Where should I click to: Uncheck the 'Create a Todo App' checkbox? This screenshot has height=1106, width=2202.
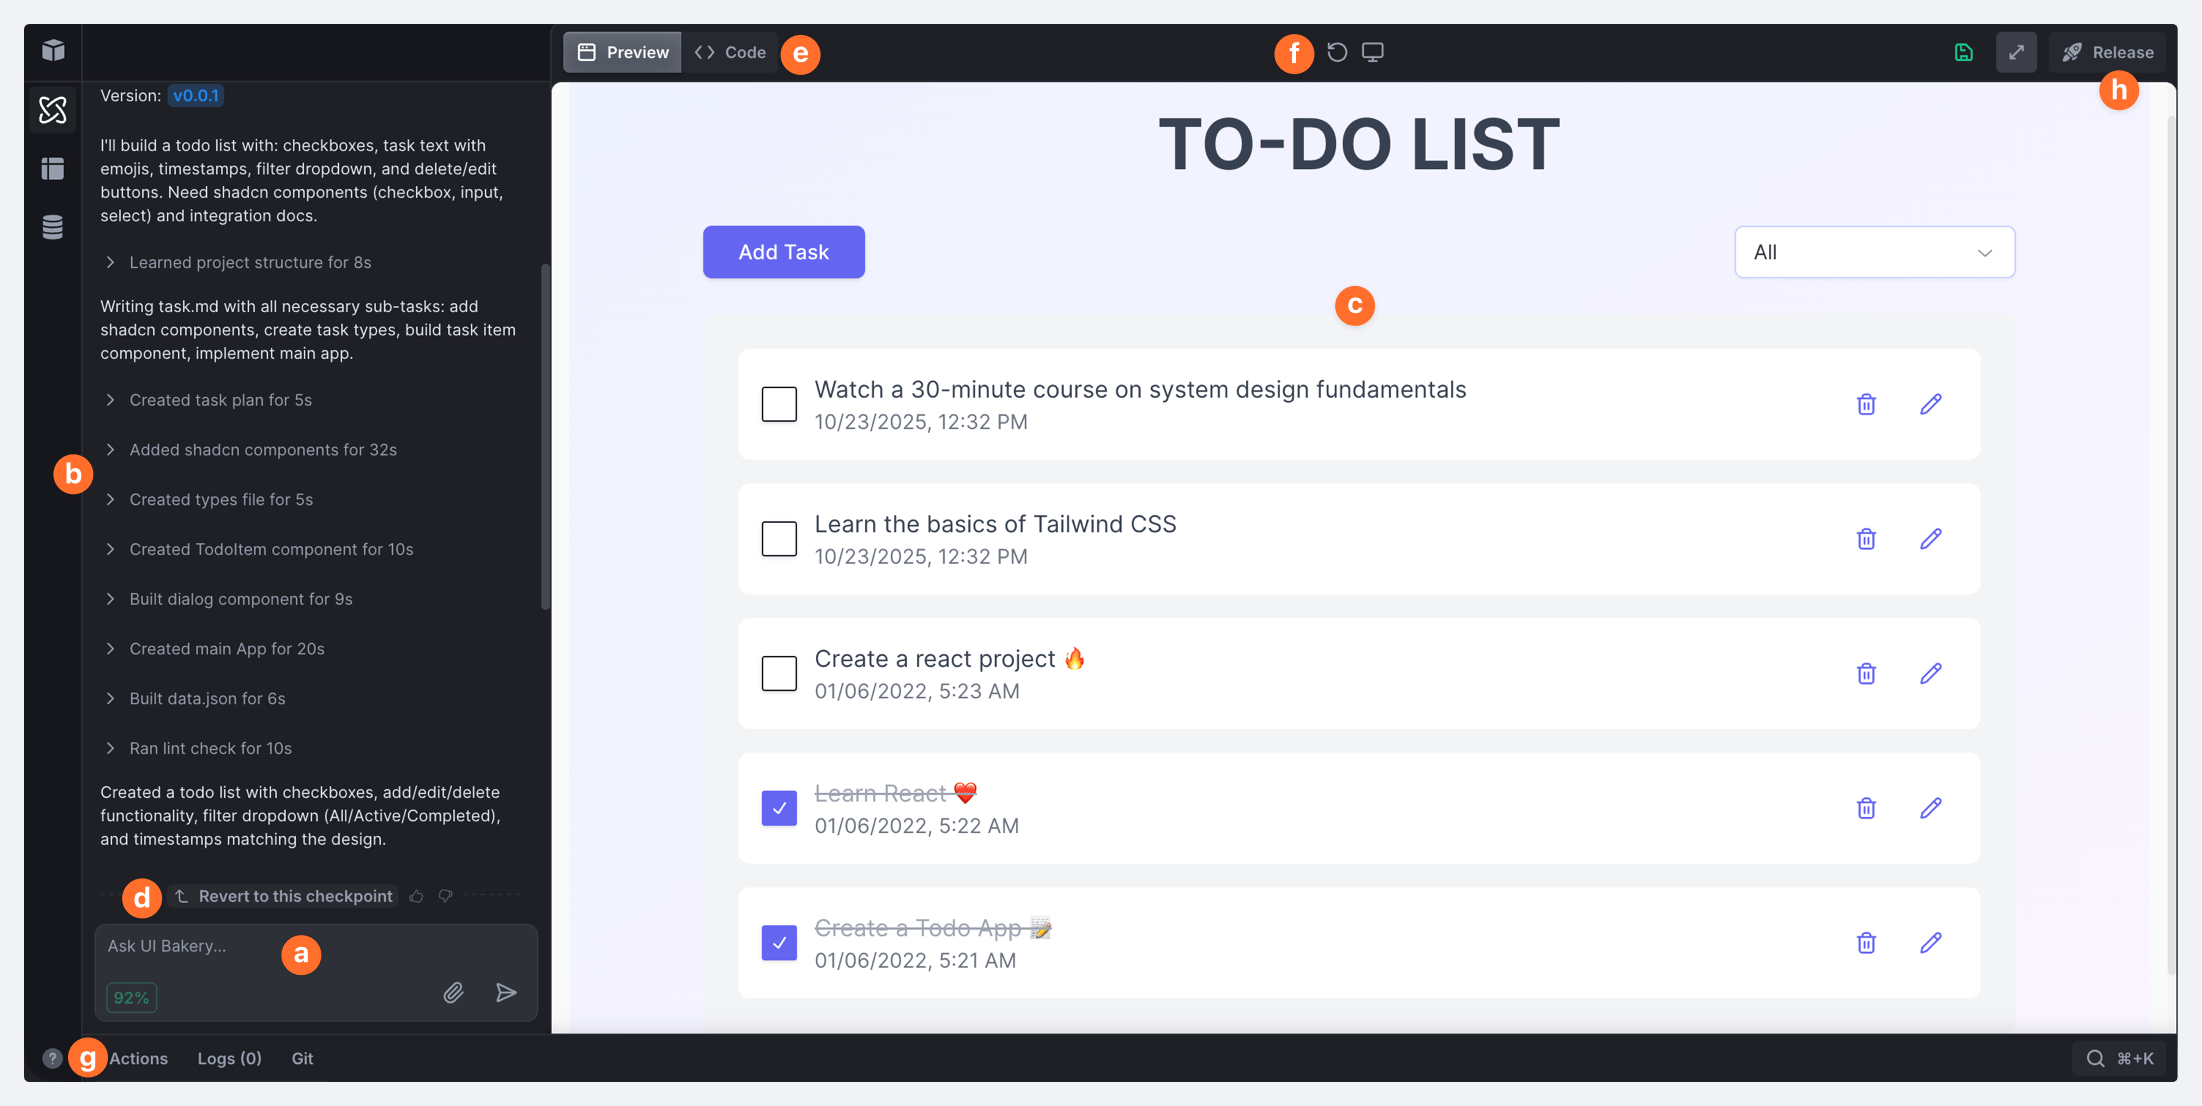779,942
